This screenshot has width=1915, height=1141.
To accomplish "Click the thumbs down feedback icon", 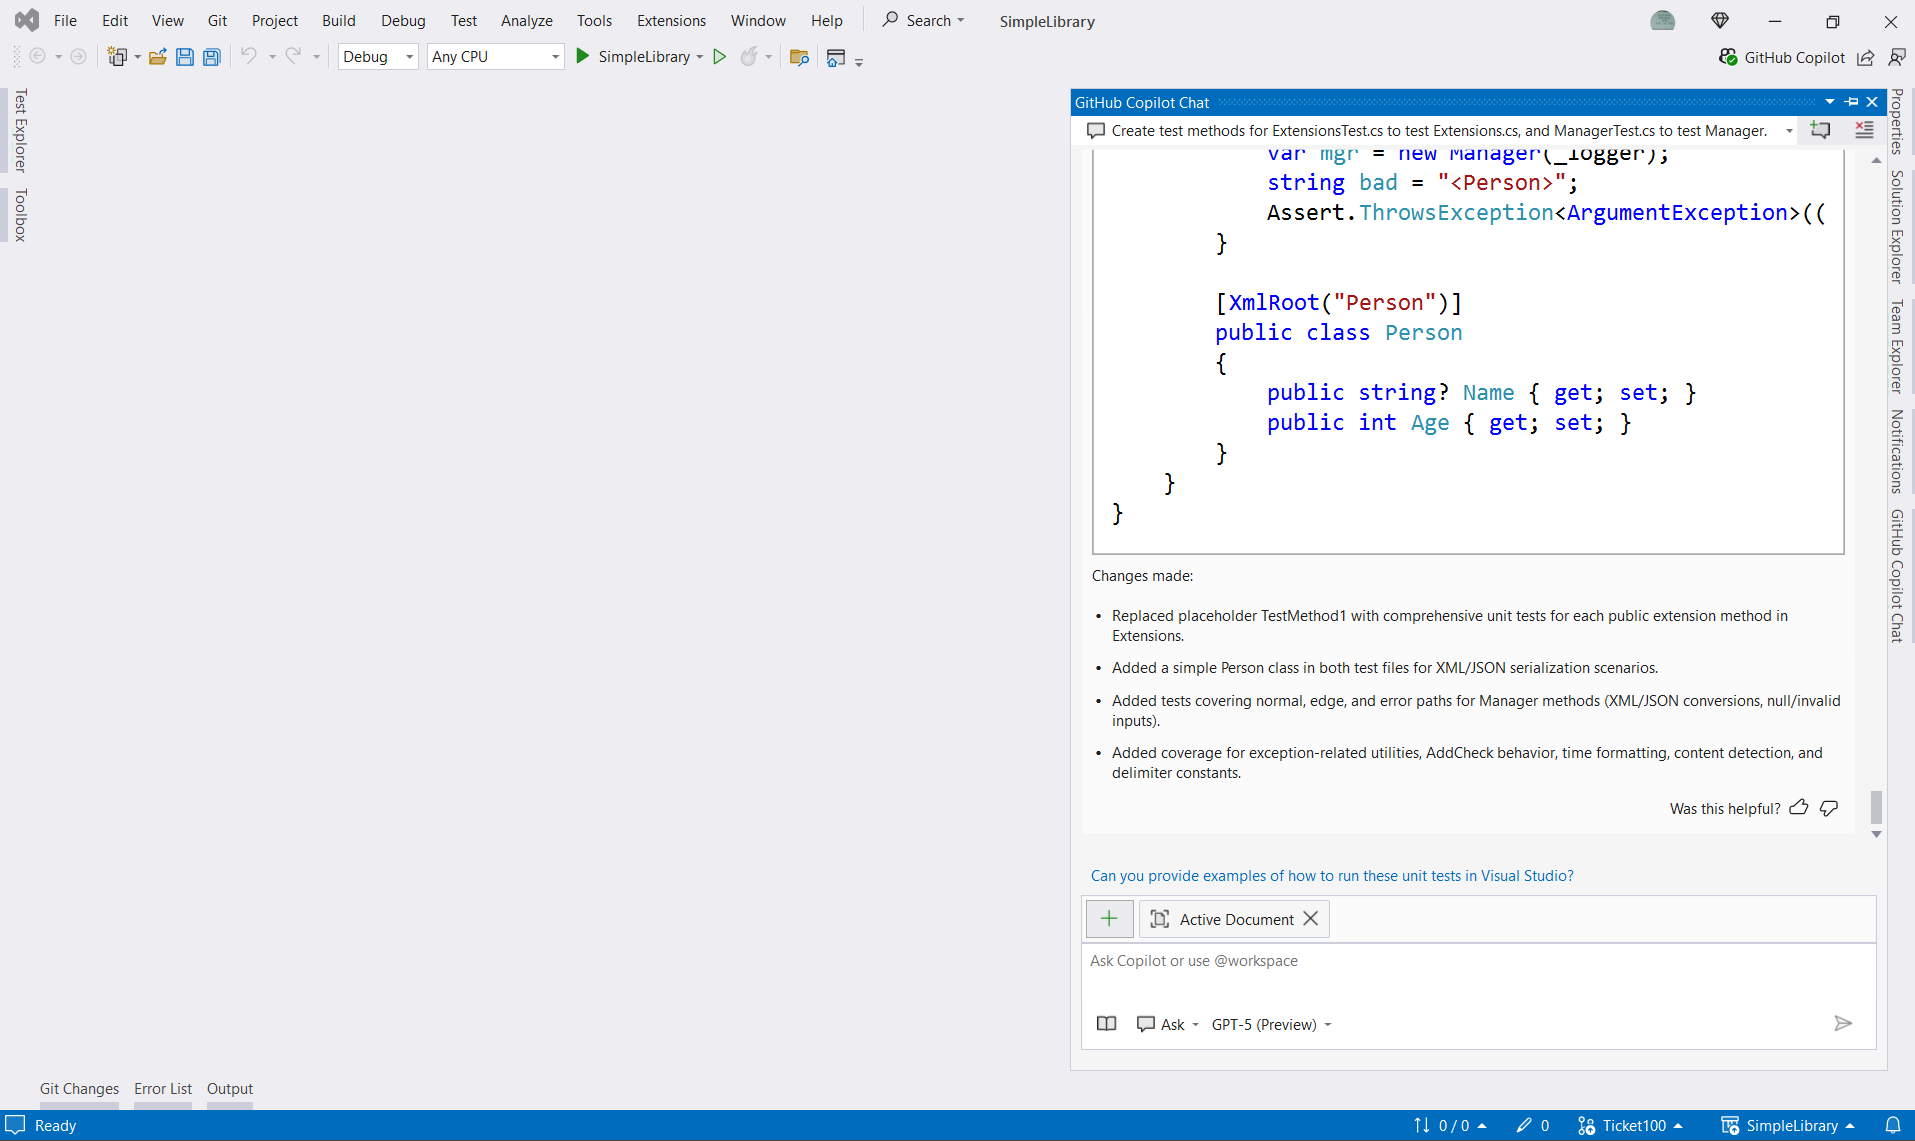I will [x=1829, y=808].
